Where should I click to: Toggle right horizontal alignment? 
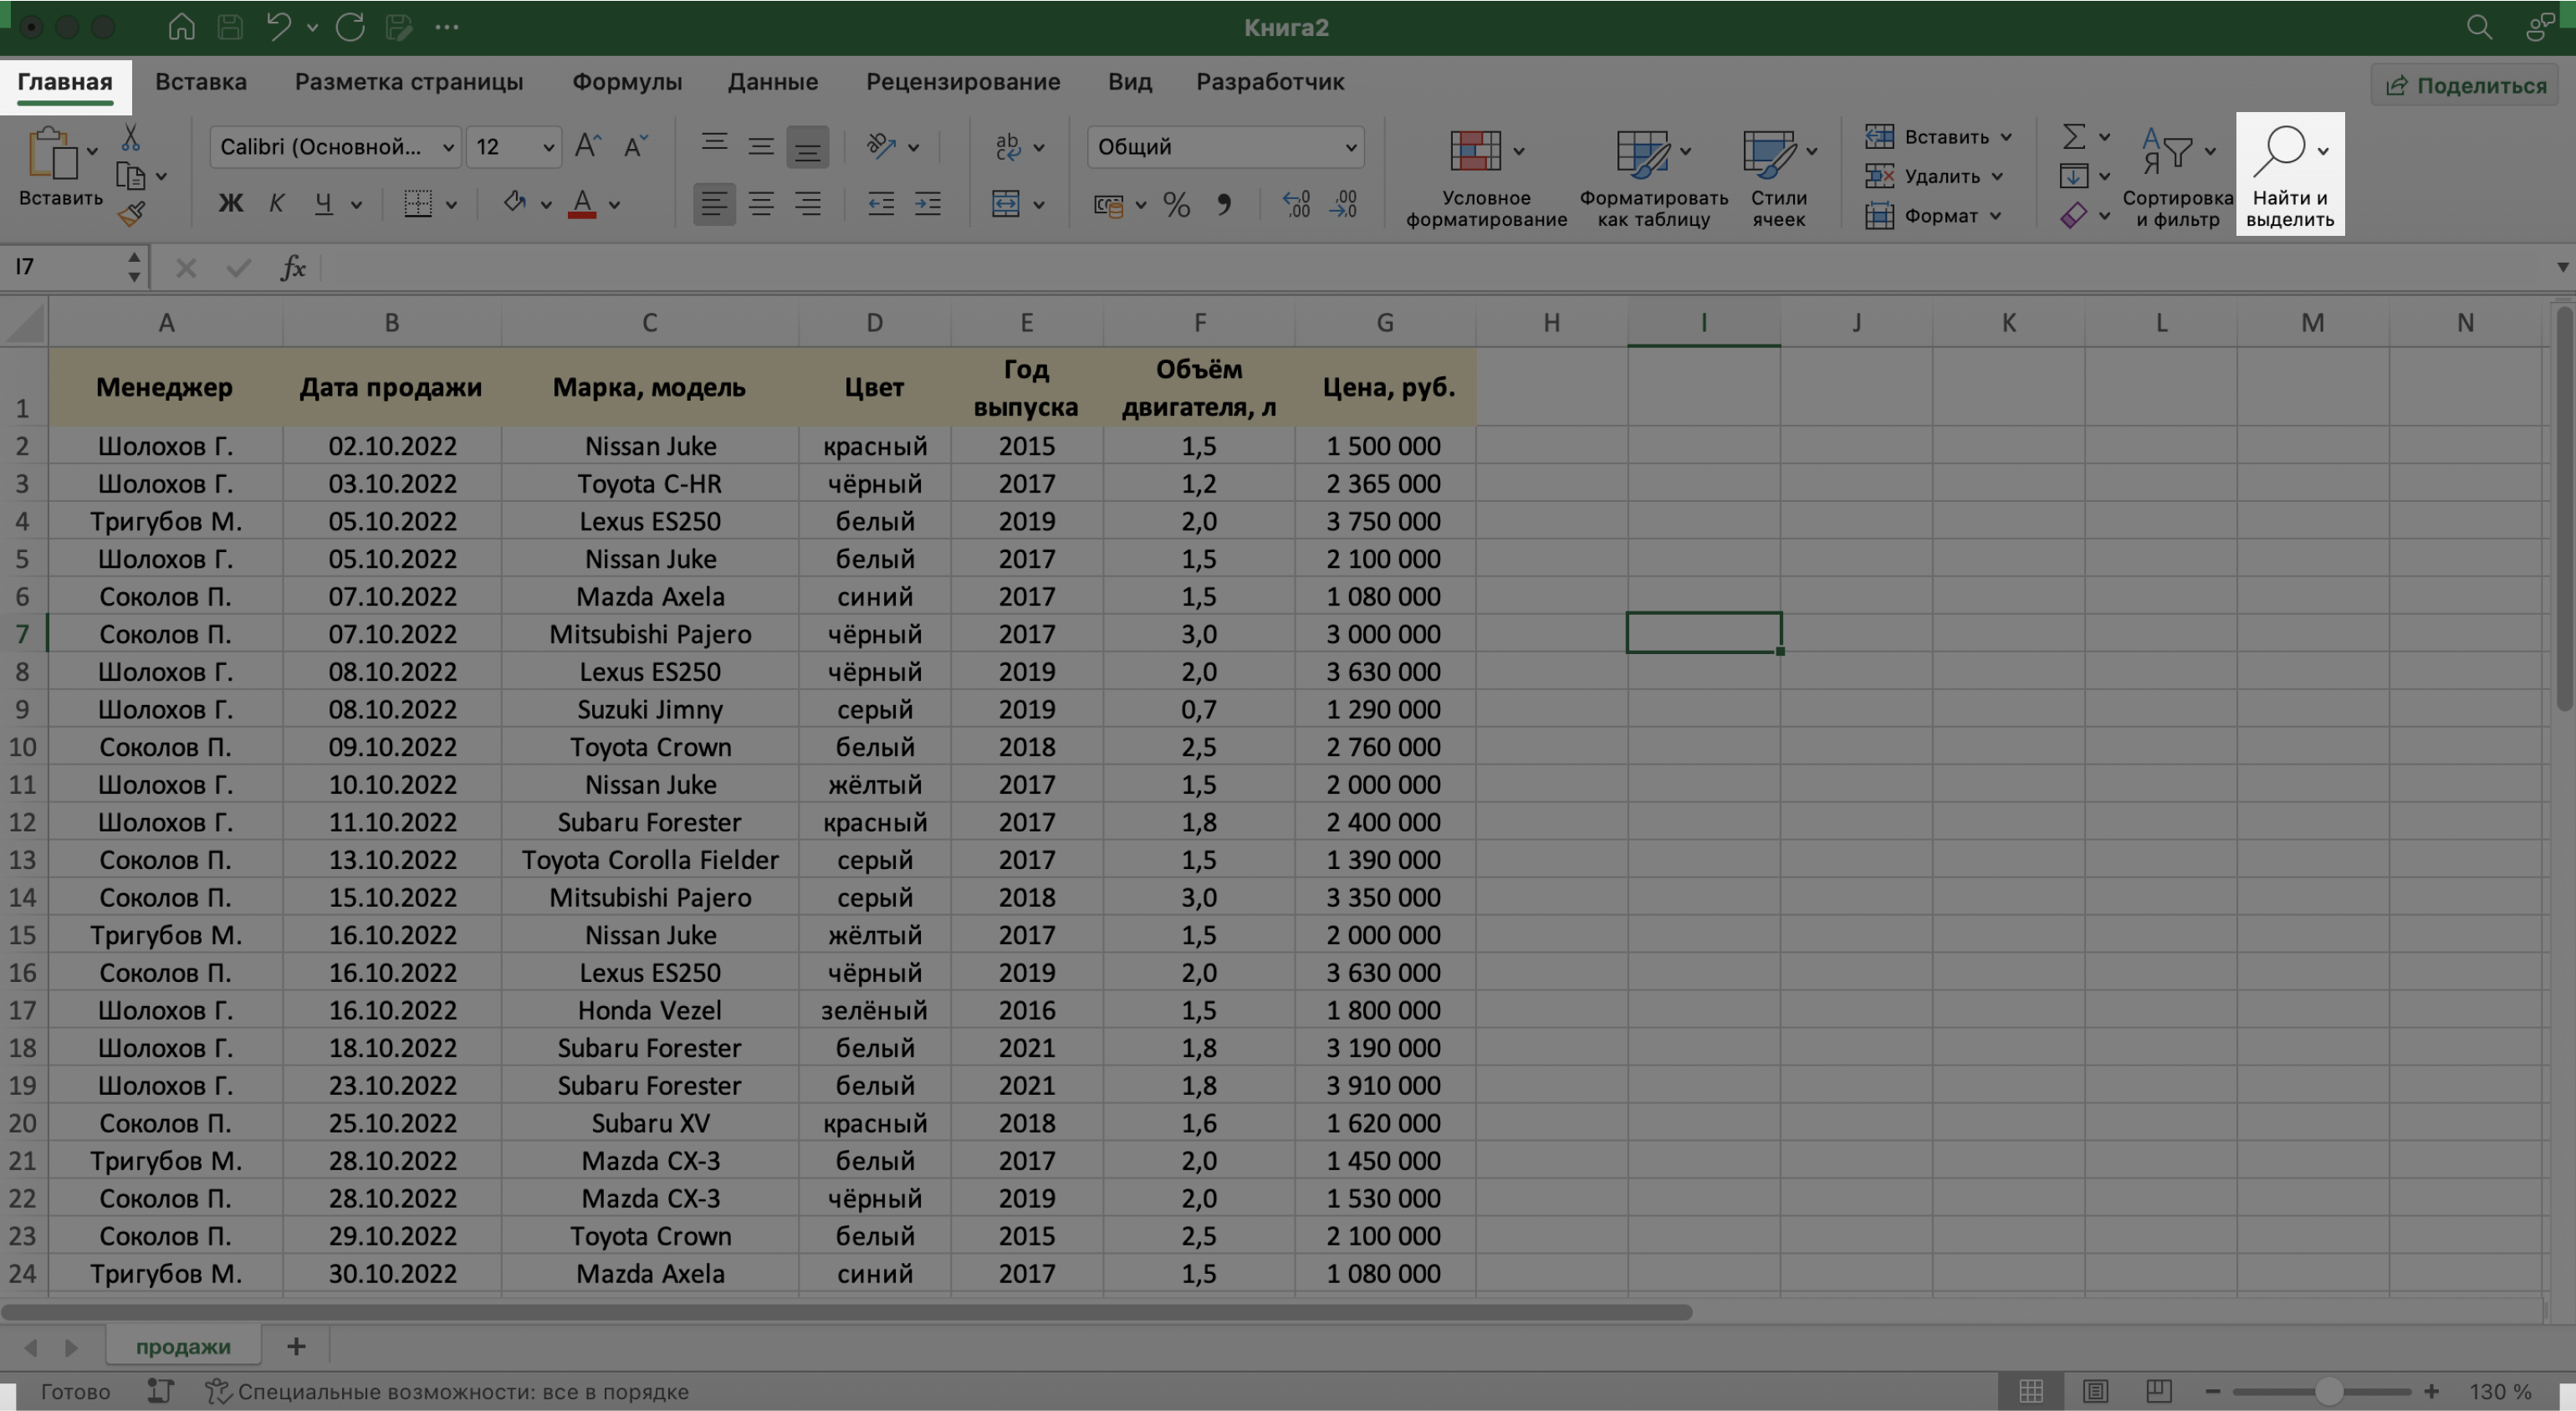coord(808,204)
